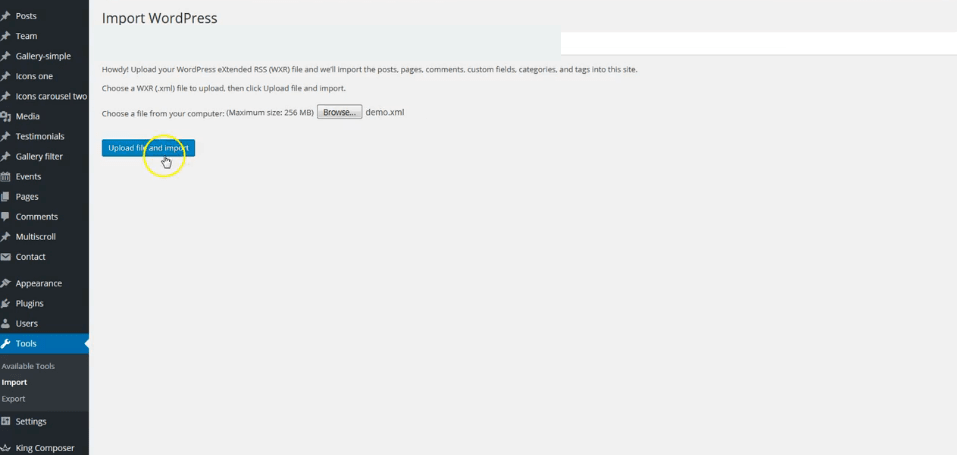The height and width of the screenshot is (455, 957).
Task: Click the Events calendar icon
Action: click(6, 176)
